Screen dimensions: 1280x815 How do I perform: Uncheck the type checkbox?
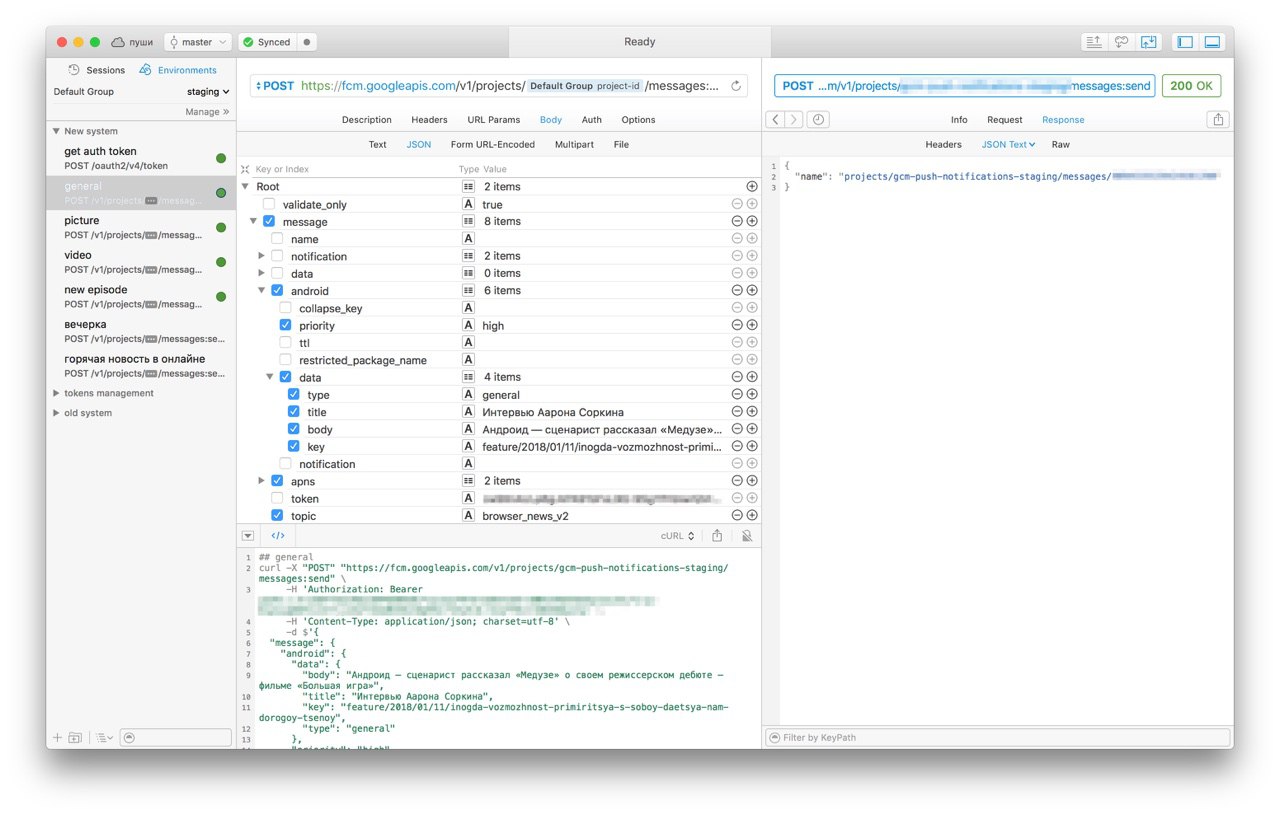(293, 395)
